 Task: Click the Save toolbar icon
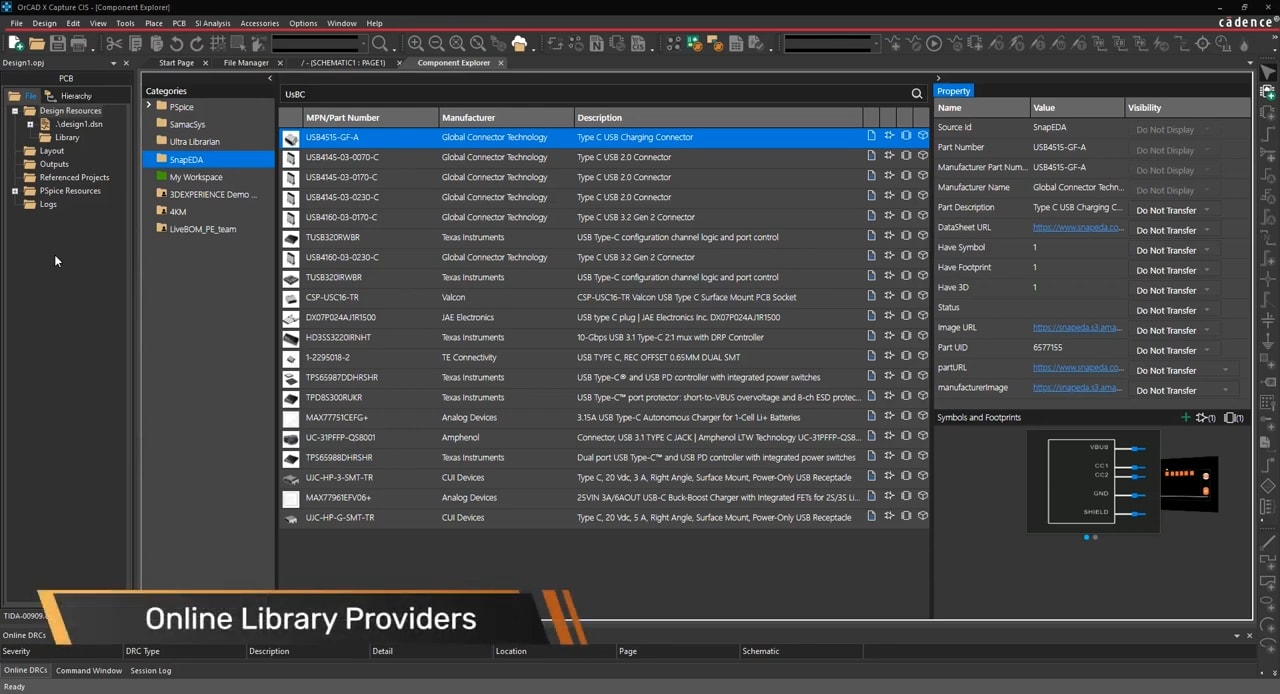(x=58, y=43)
